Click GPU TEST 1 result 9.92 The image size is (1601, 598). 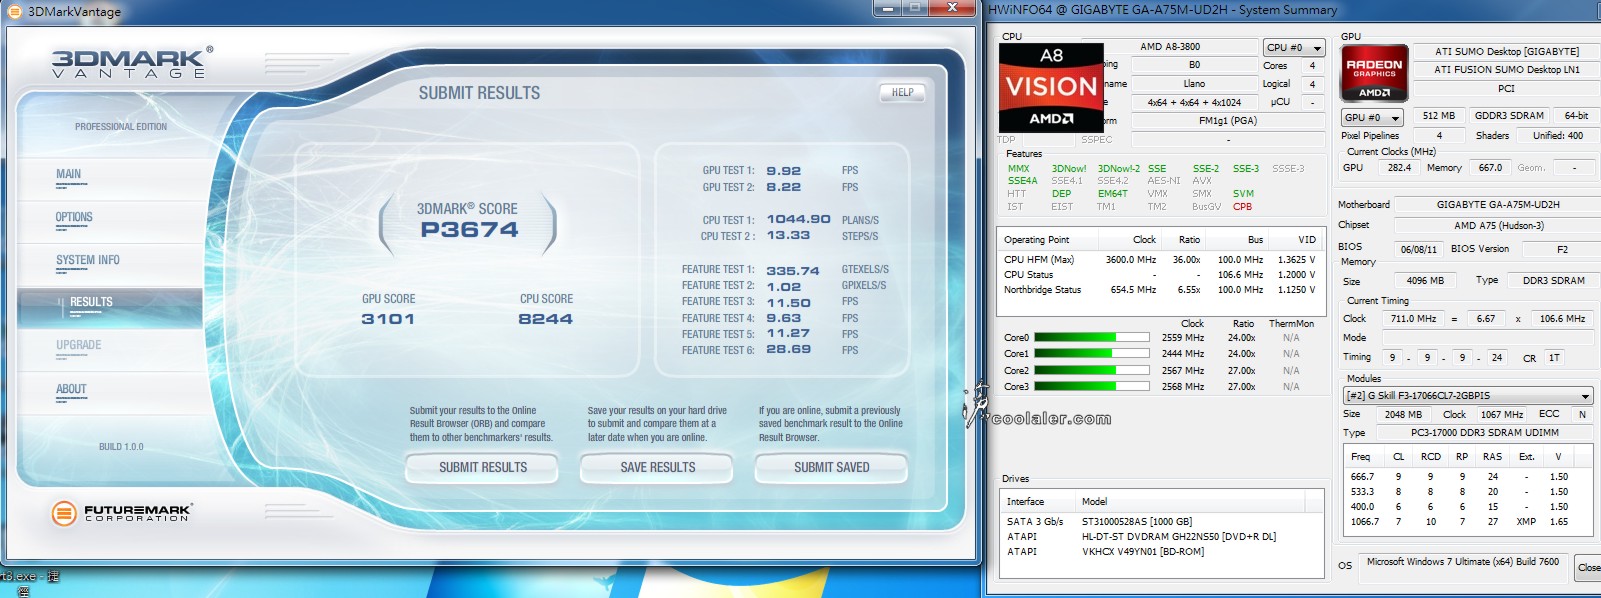click(x=783, y=171)
